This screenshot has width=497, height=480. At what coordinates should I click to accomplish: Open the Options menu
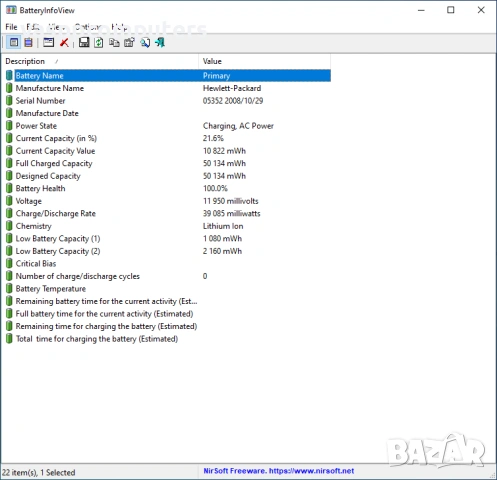point(88,27)
